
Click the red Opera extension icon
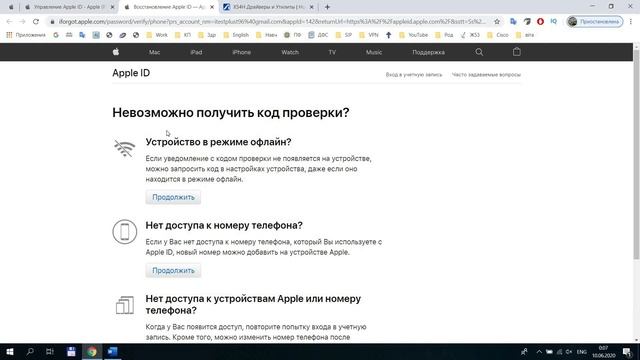pyautogui.click(x=540, y=22)
